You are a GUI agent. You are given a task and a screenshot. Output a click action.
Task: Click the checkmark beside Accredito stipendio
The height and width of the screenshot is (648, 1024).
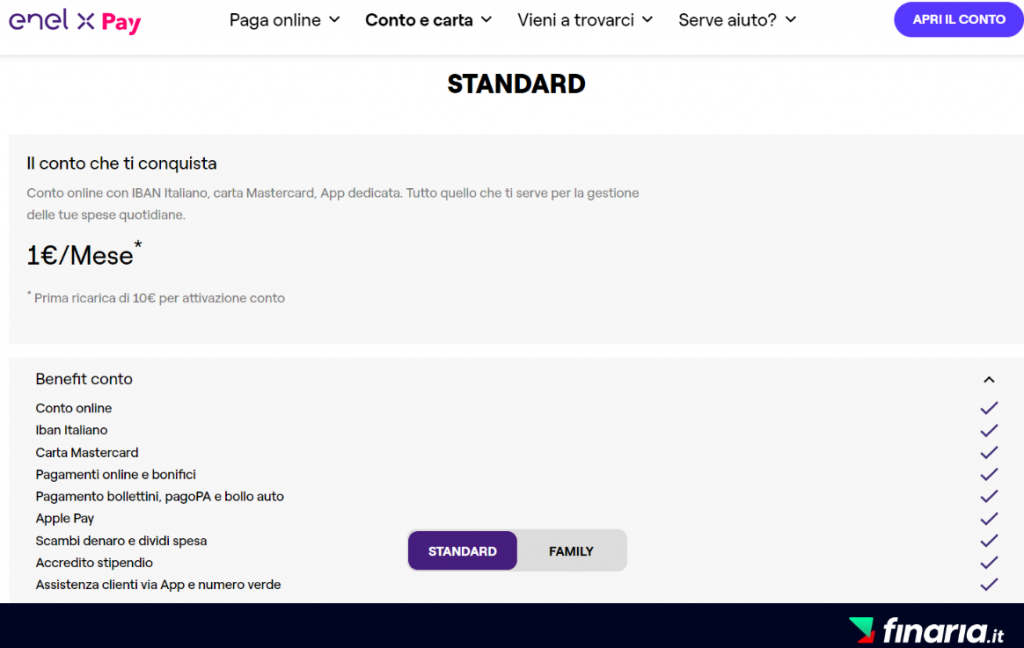pos(989,562)
